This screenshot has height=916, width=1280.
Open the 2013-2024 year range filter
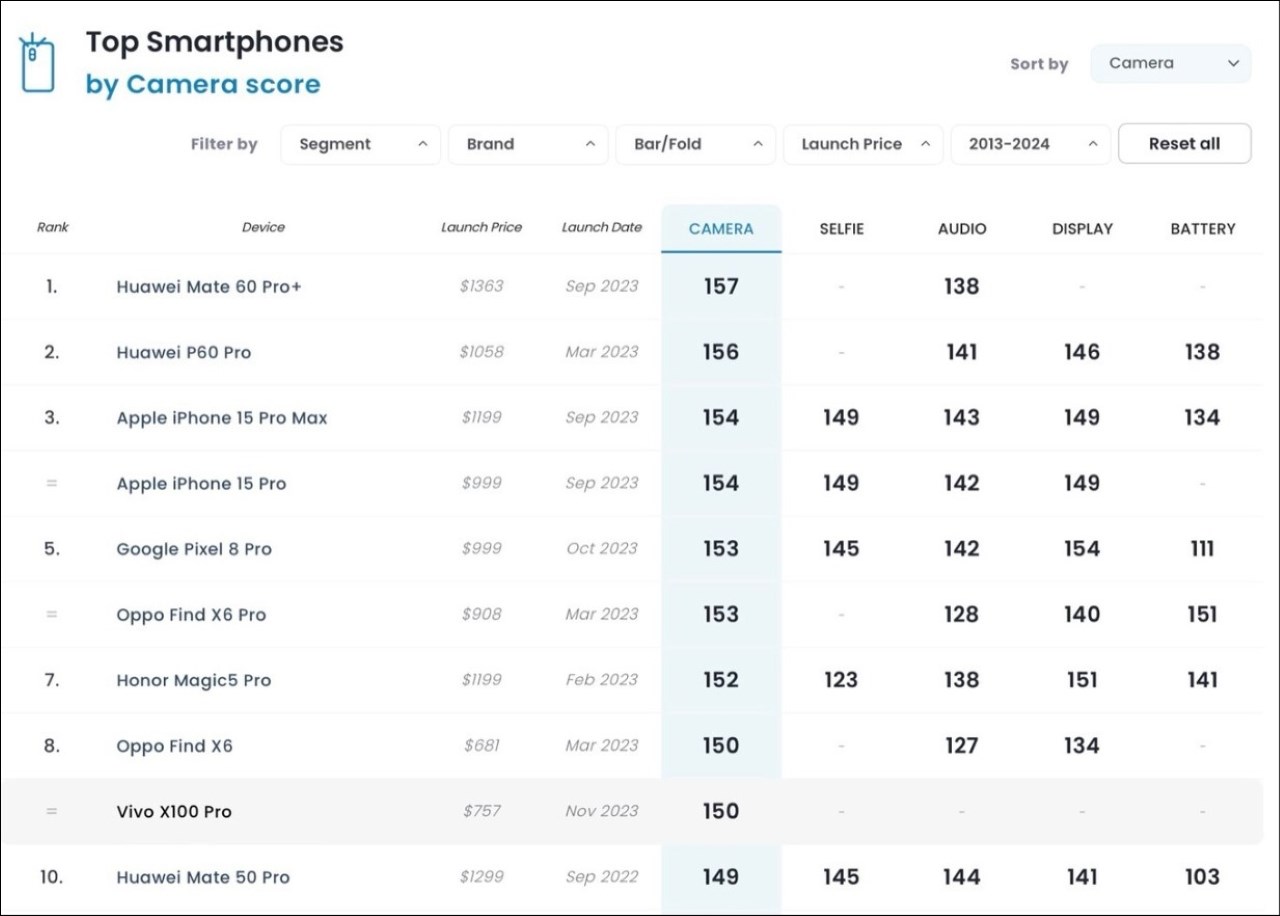pyautogui.click(x=1031, y=144)
